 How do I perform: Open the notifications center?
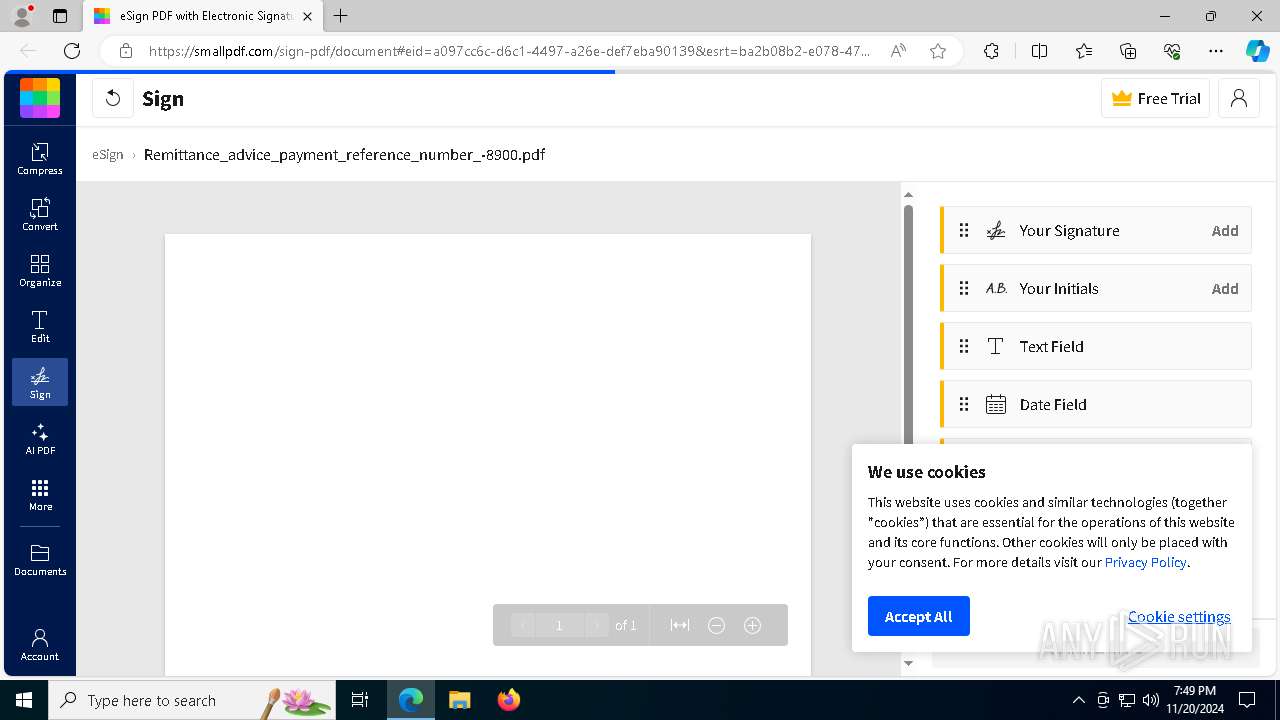(1247, 700)
